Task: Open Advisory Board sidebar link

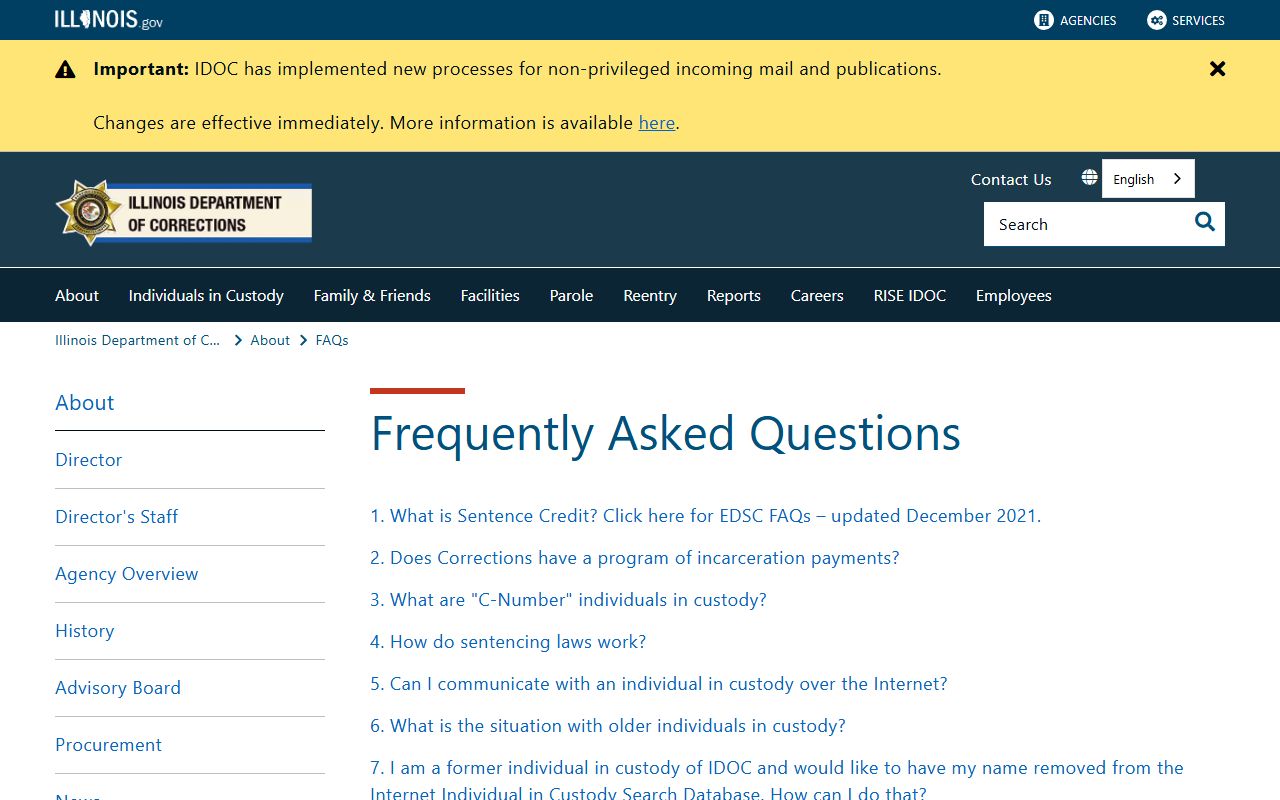Action: [118, 688]
